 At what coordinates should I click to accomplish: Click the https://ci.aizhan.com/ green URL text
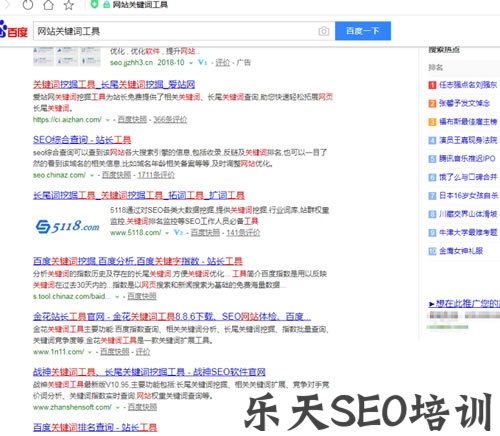pyautogui.click(x=67, y=119)
